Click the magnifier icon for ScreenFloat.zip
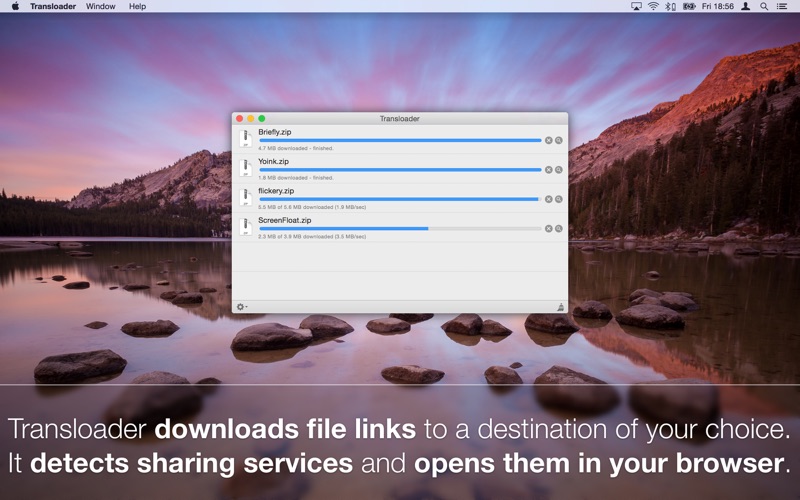 tap(559, 228)
